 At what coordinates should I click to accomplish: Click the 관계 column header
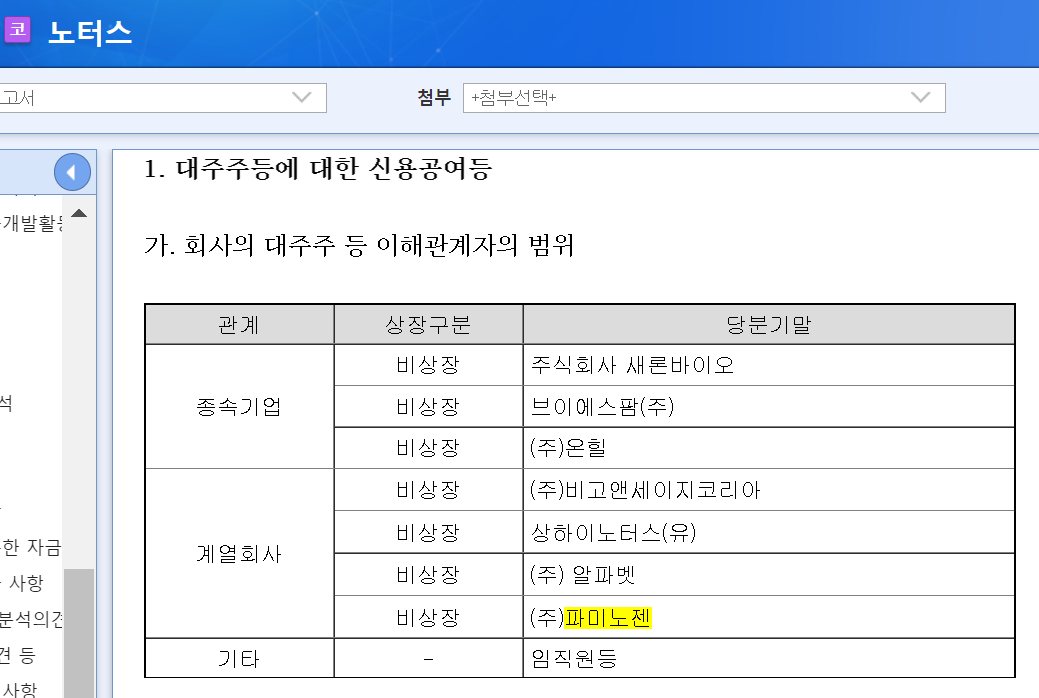[239, 325]
